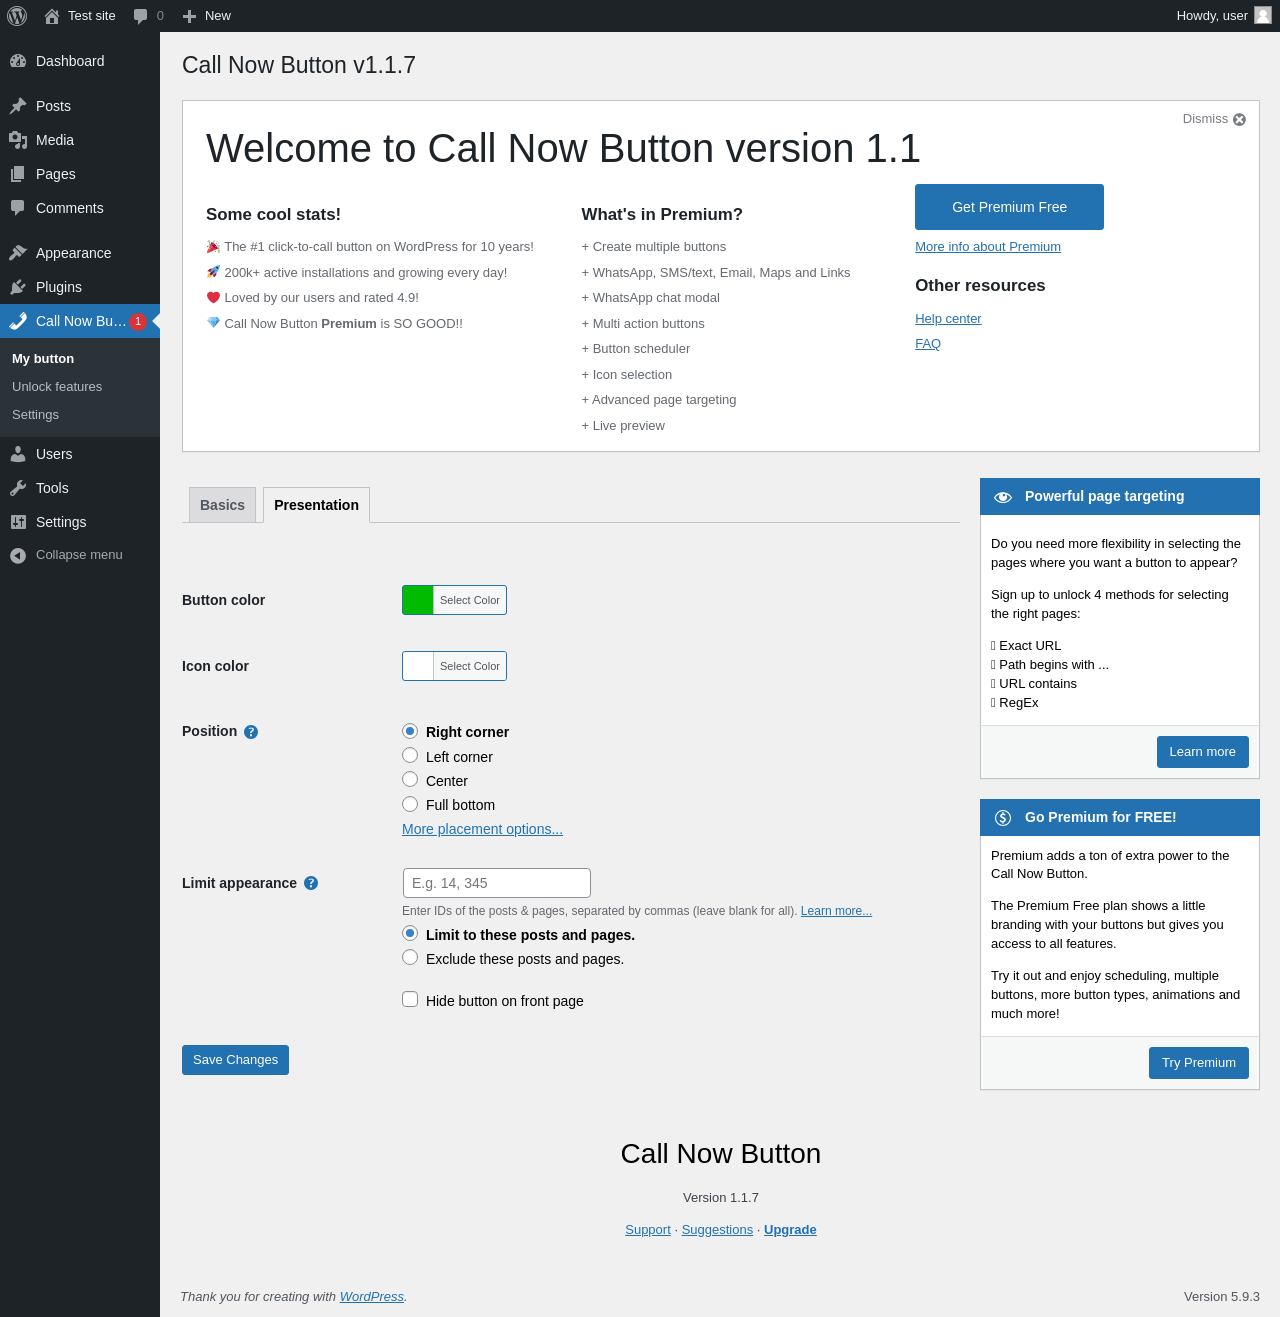This screenshot has width=1280, height=1317.
Task: Select the Right corner position
Action: pos(410,731)
